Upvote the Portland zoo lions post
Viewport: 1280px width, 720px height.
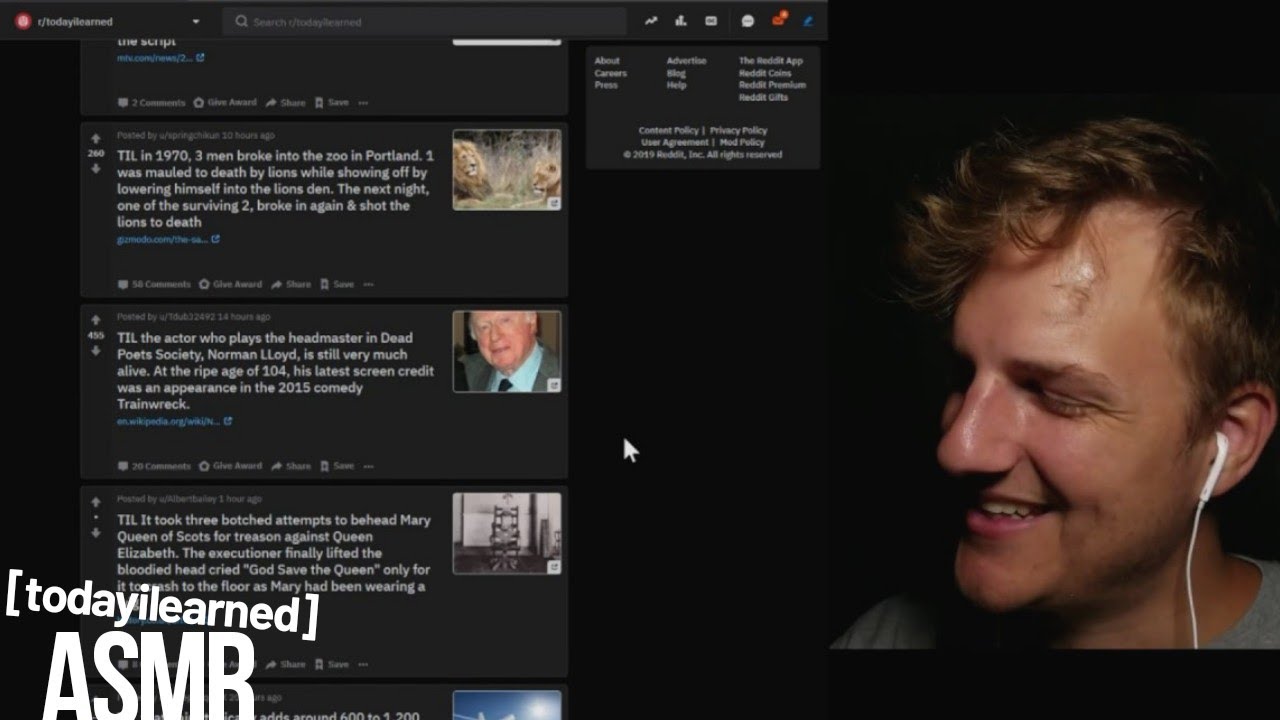(x=96, y=139)
